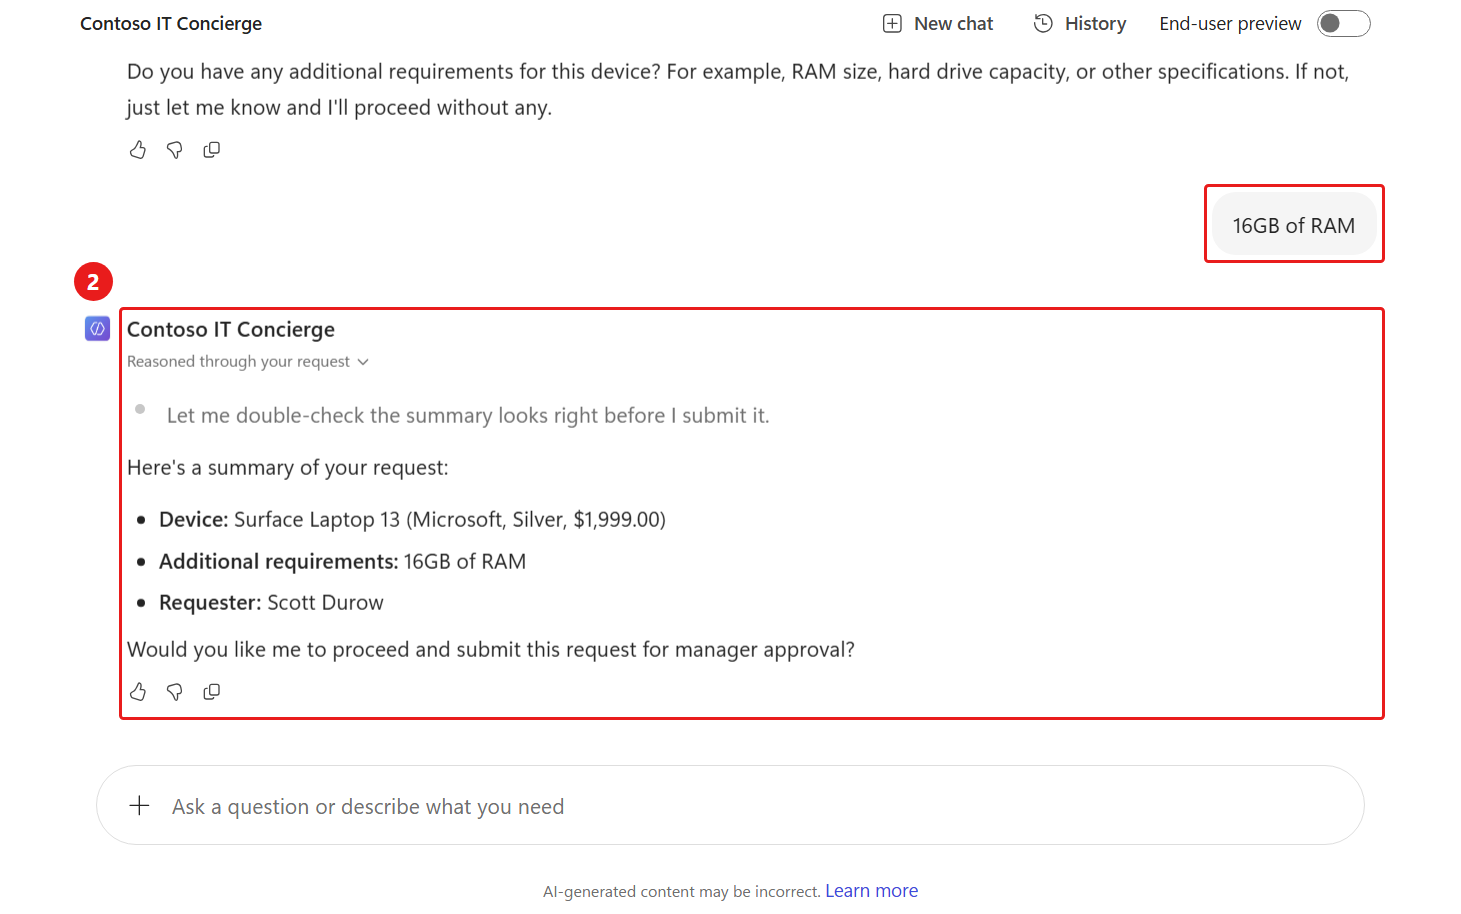Click 'Here's a summary of your request' text

coord(288,468)
